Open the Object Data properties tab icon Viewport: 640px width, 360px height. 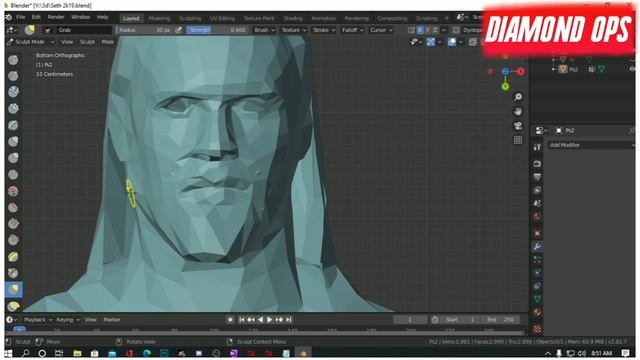537,299
